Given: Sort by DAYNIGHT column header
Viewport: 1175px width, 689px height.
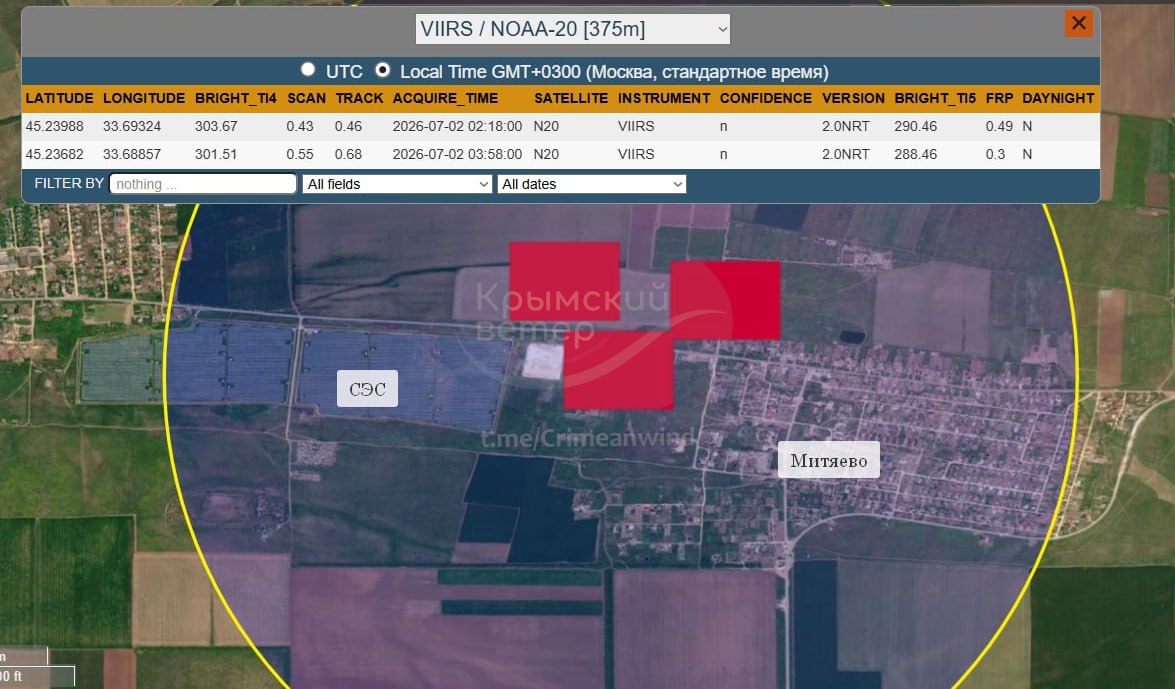Looking at the screenshot, I should click(1058, 98).
